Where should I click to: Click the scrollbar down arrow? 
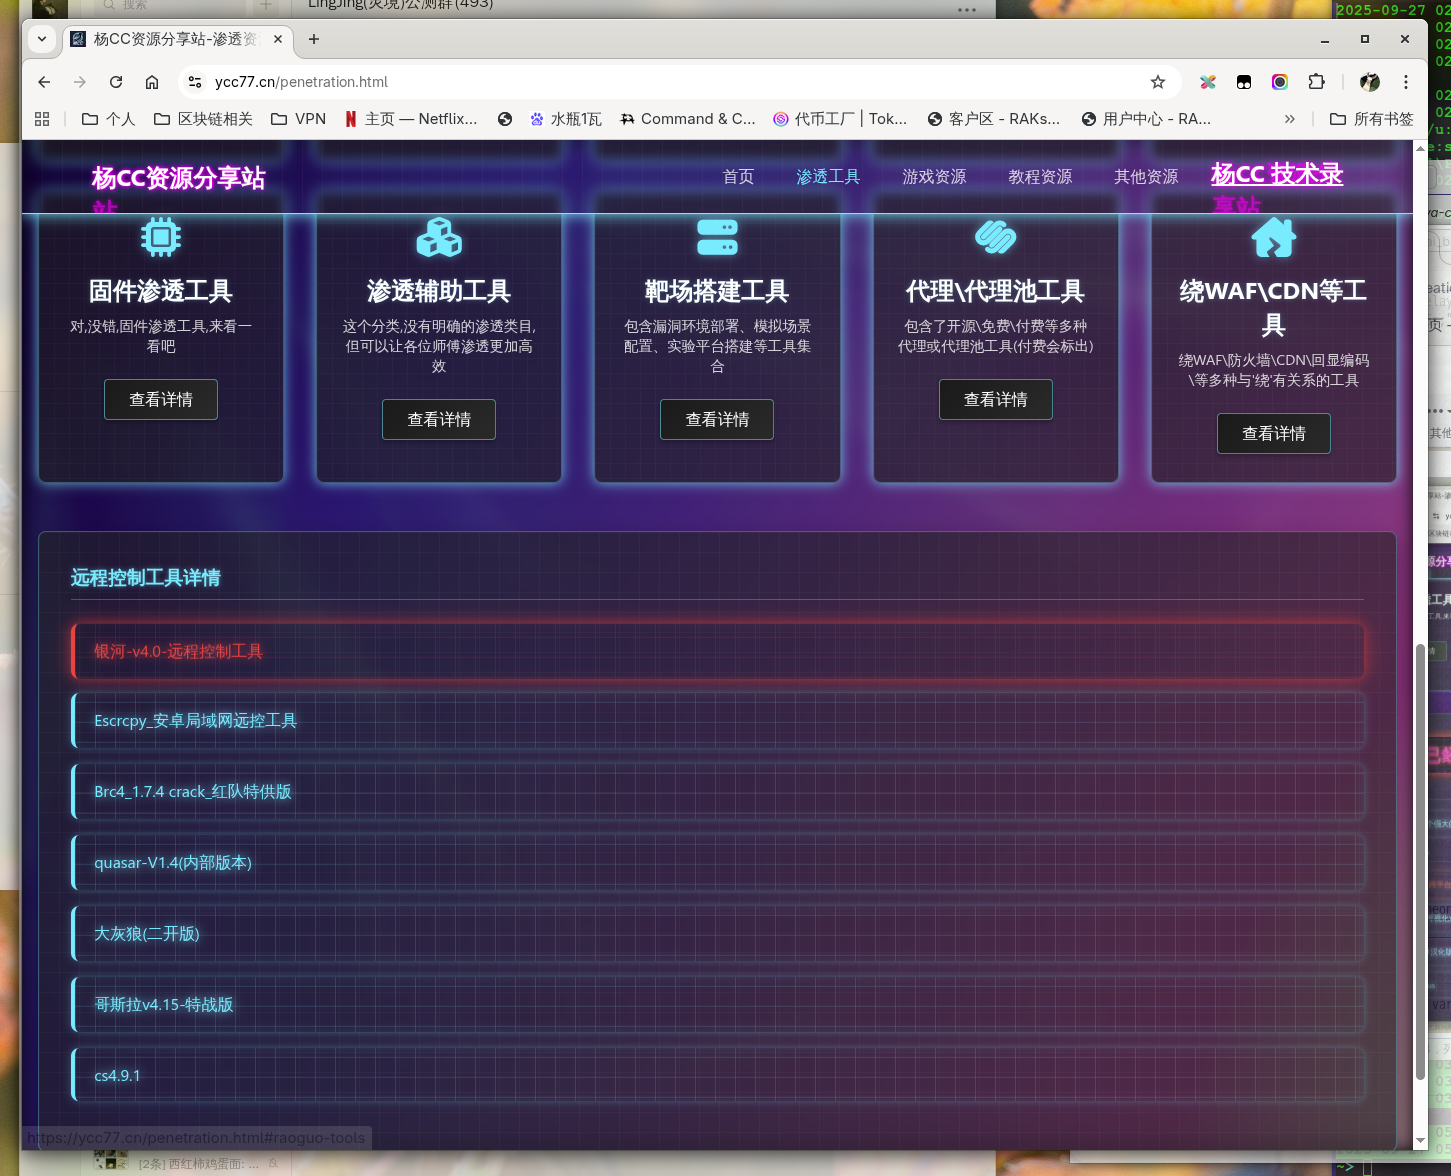[1420, 1141]
